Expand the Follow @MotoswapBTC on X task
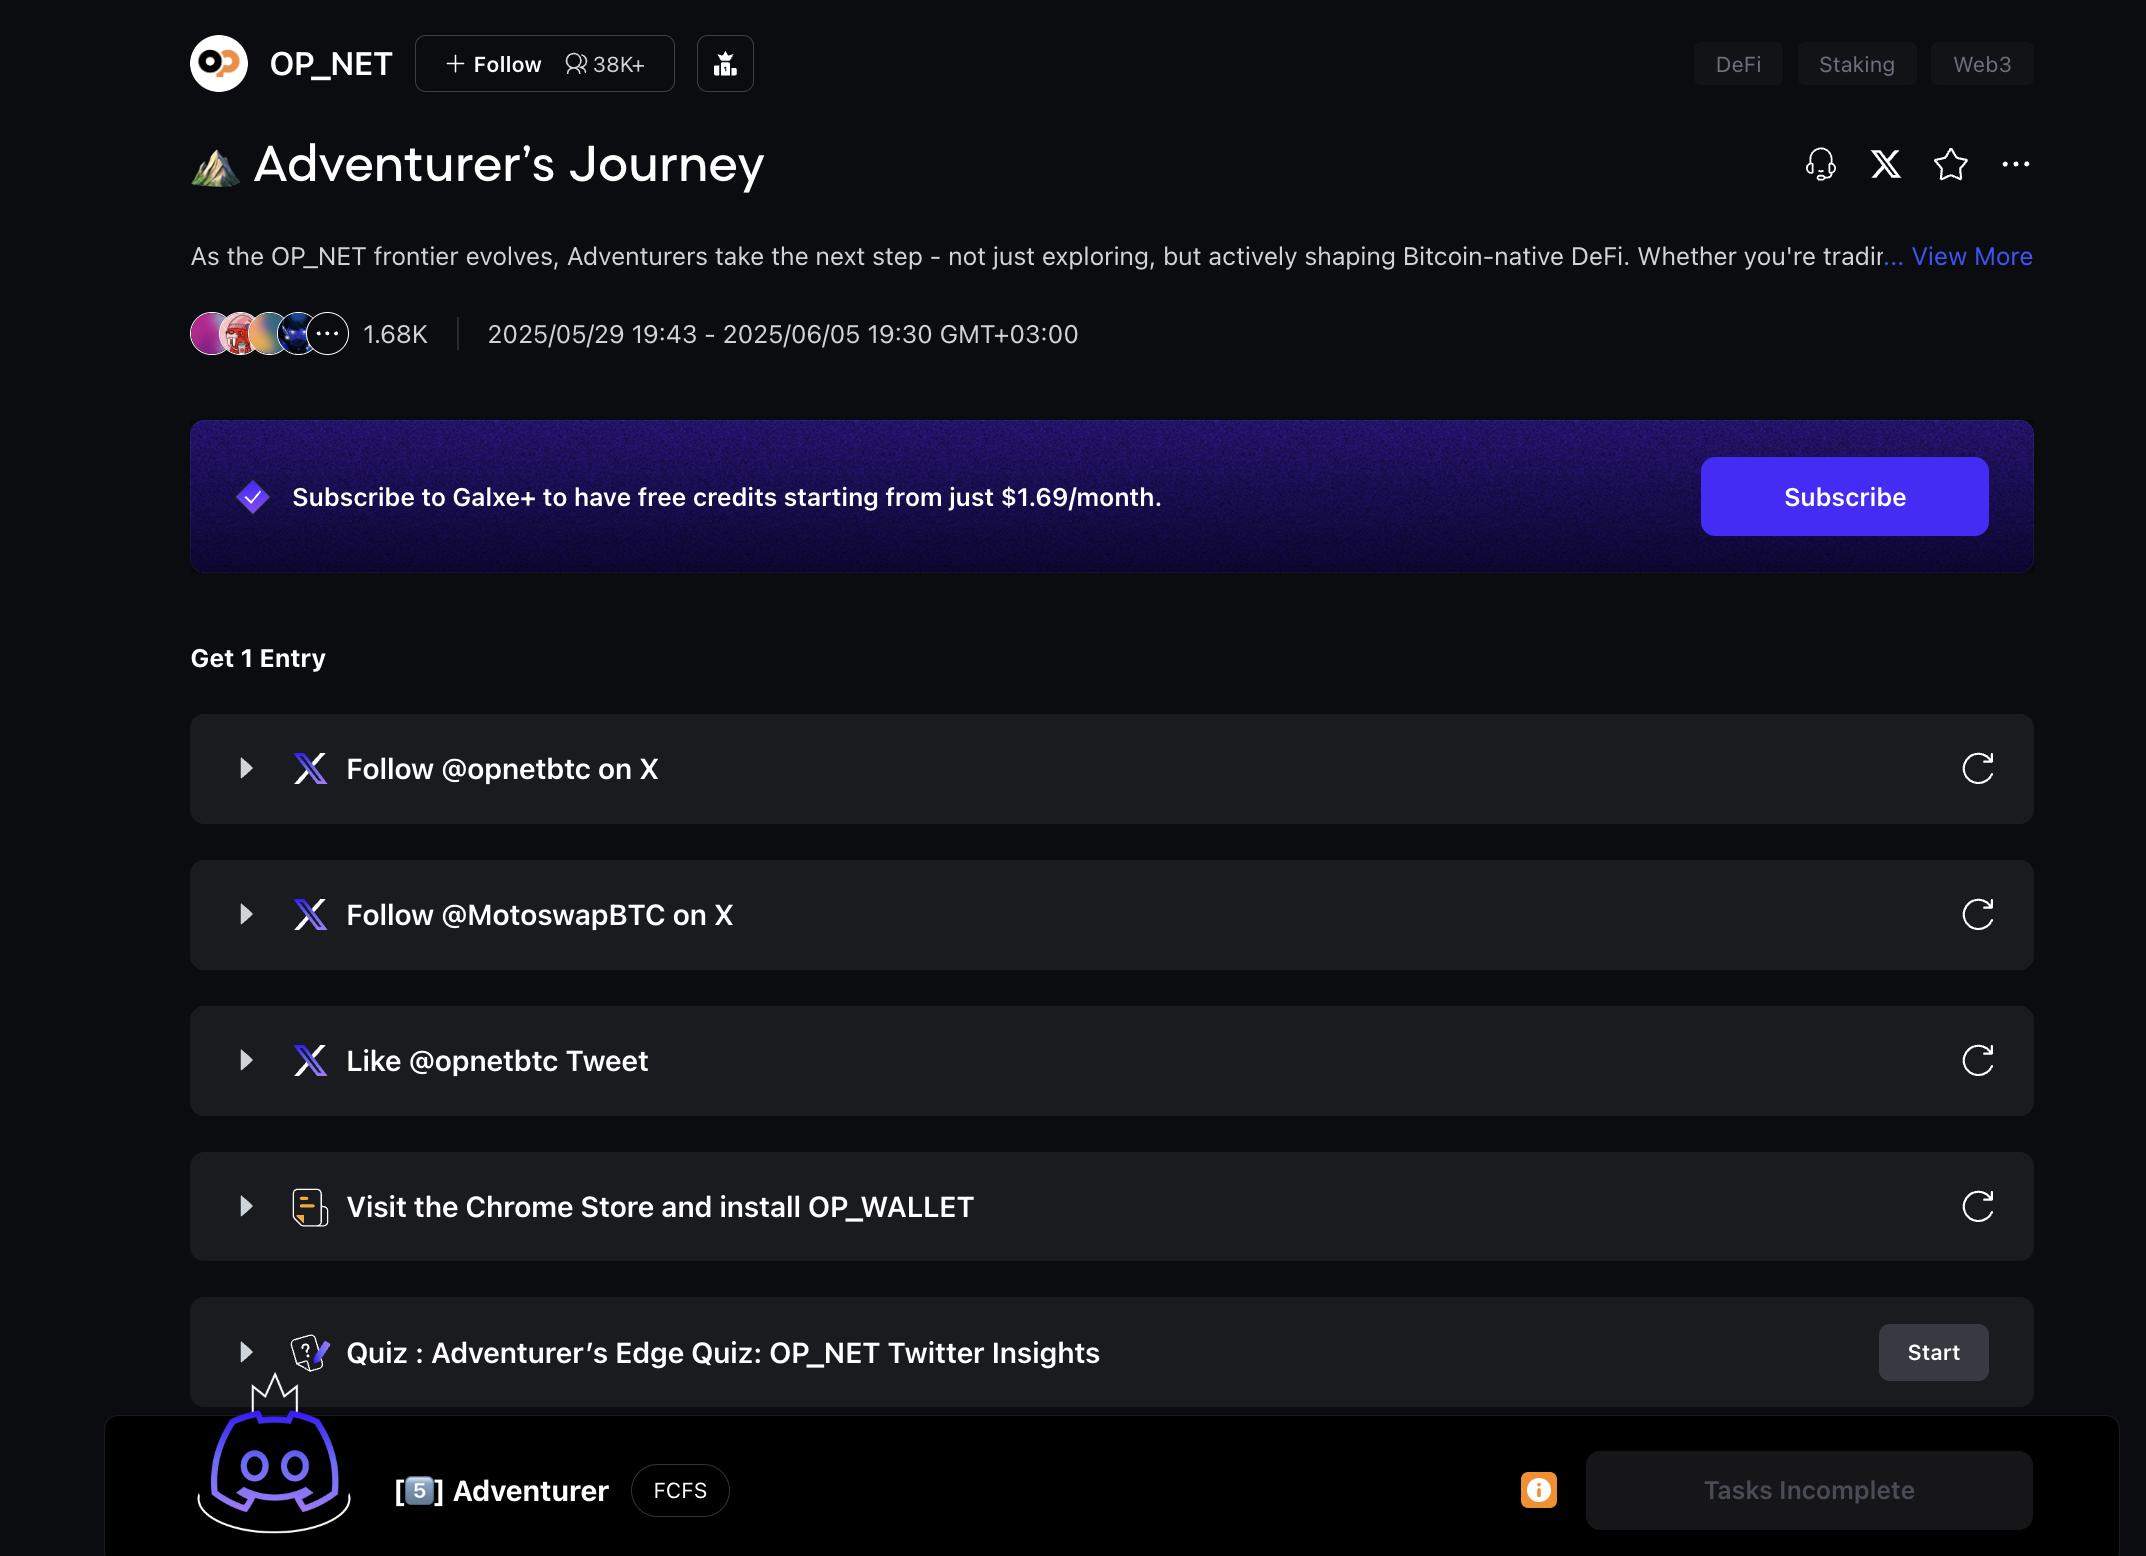This screenshot has height=1556, width=2146. [246, 915]
